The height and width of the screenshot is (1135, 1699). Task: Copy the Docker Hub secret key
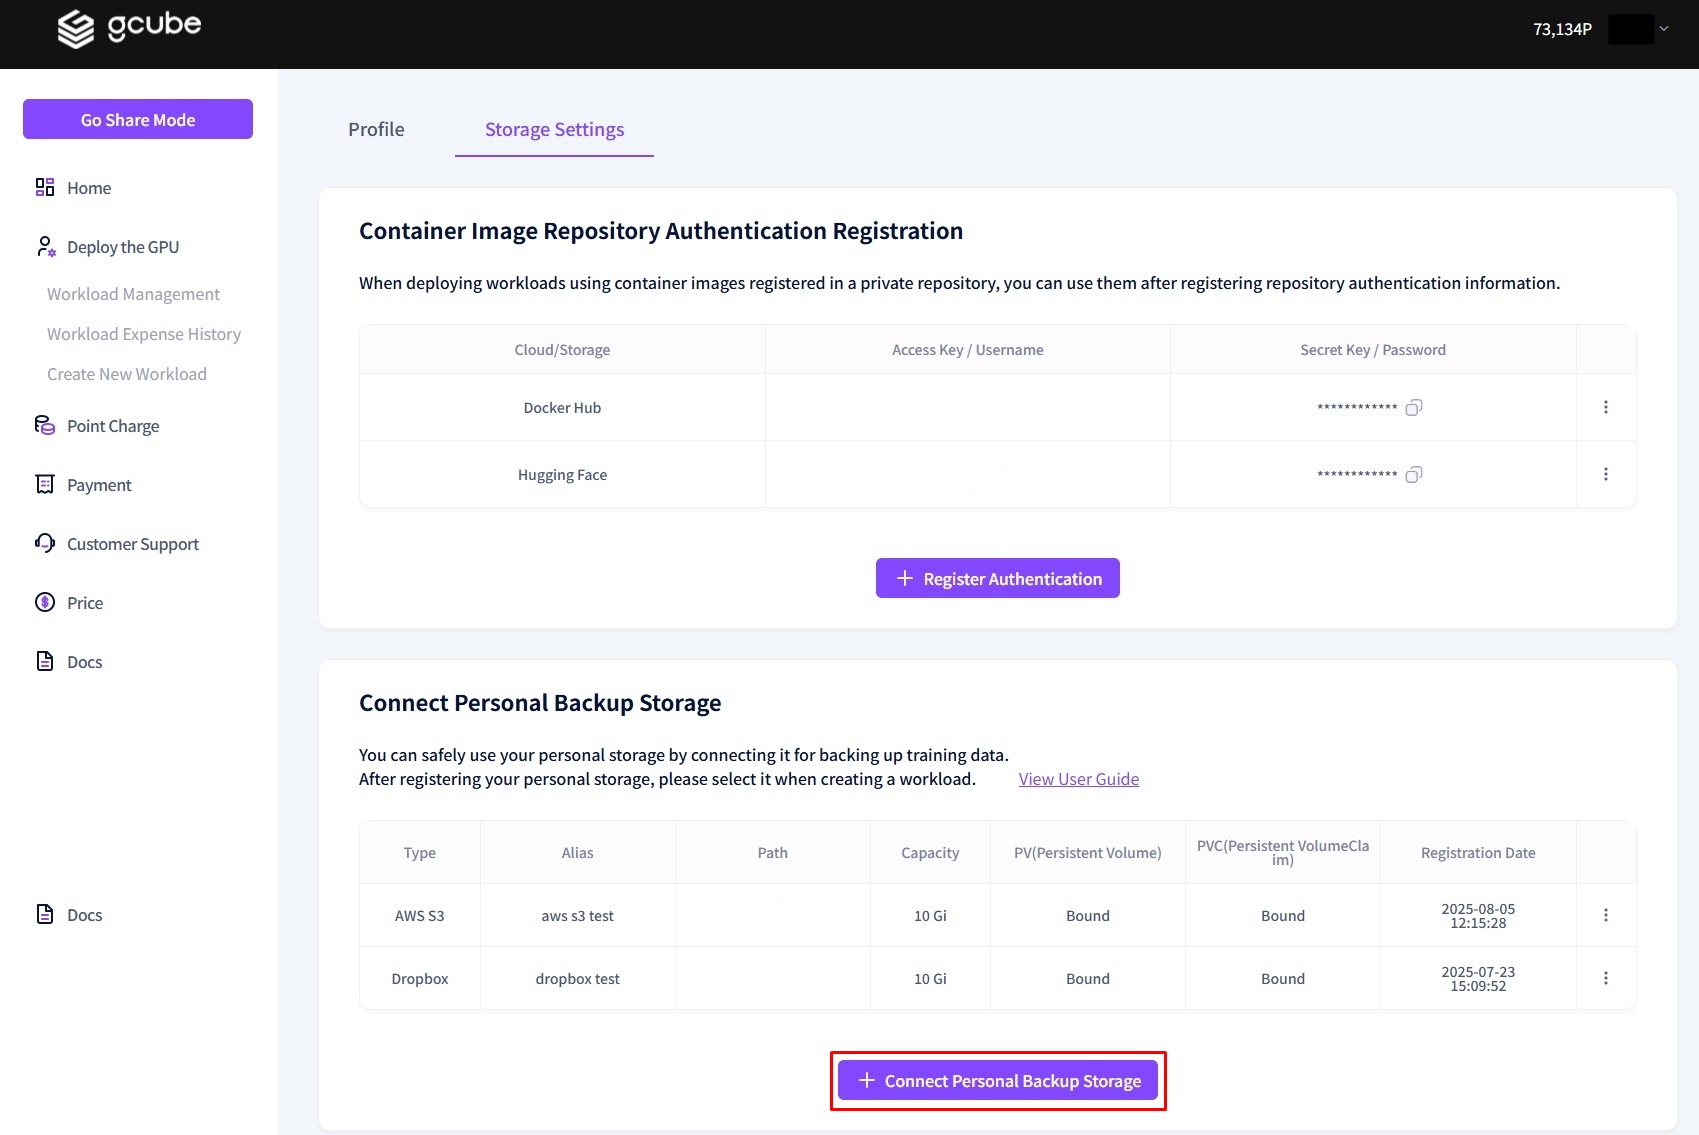1413,407
